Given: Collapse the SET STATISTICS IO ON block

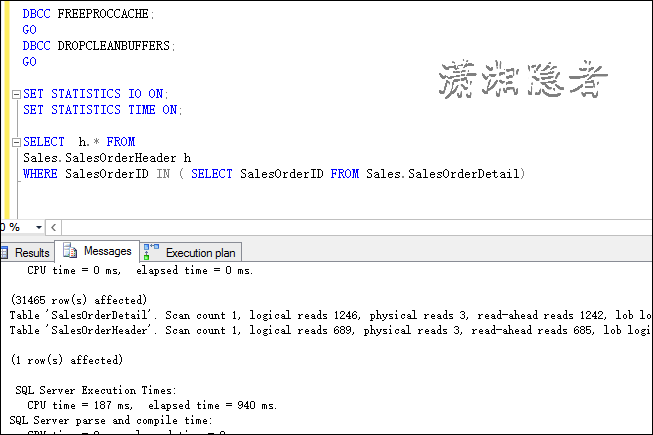Looking at the screenshot, I should pyautogui.click(x=16, y=94).
